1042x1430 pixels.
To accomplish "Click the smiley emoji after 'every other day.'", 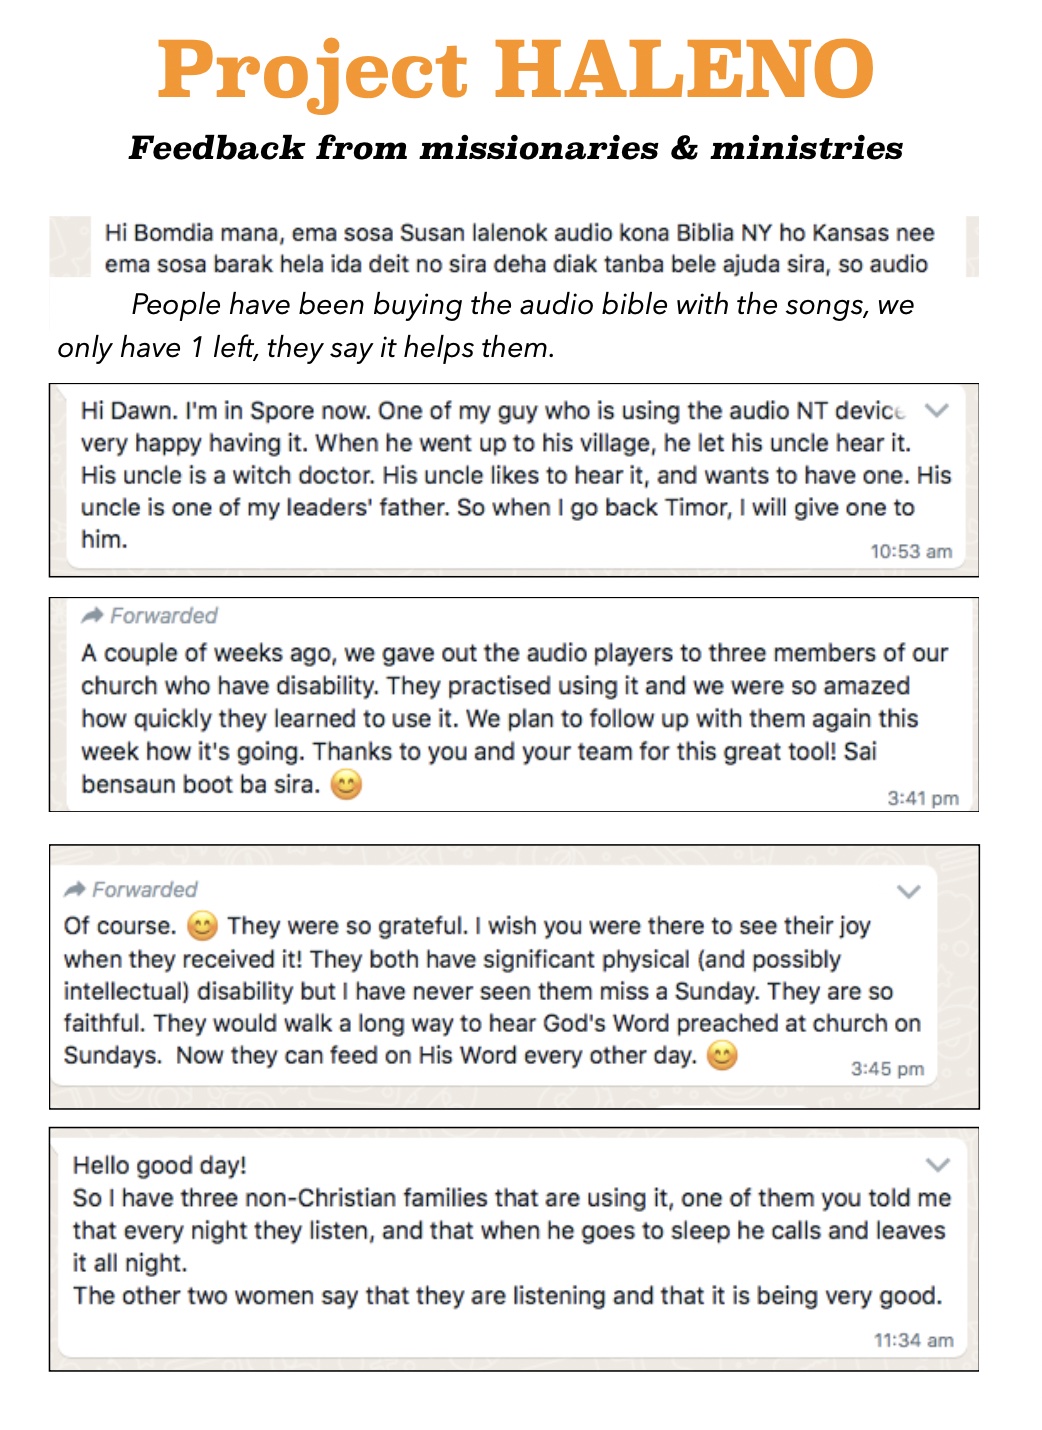I will point(722,1055).
